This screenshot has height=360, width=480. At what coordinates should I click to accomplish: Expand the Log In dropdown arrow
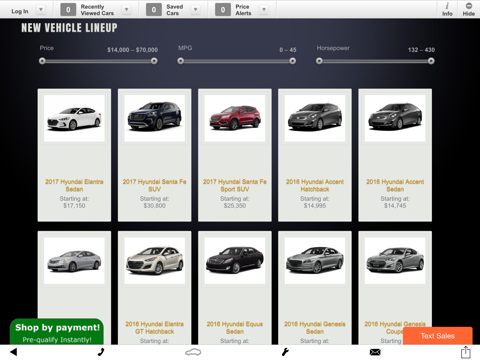(x=41, y=10)
